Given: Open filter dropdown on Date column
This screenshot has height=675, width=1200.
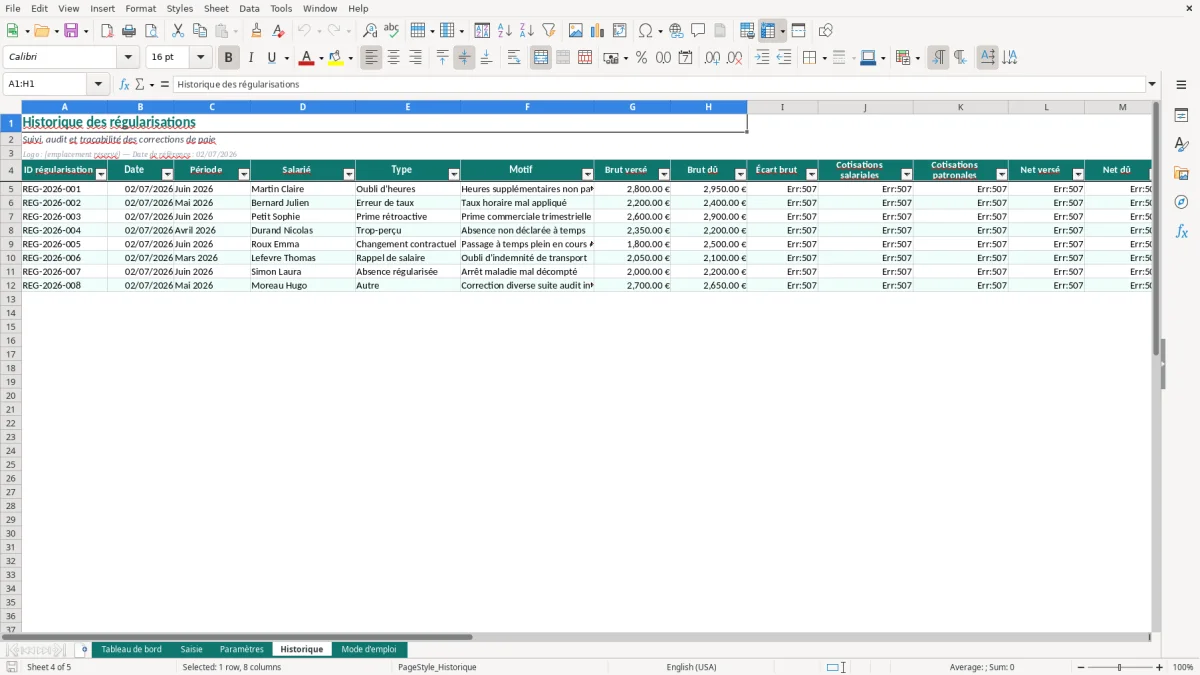Looking at the screenshot, I should click(167, 175).
